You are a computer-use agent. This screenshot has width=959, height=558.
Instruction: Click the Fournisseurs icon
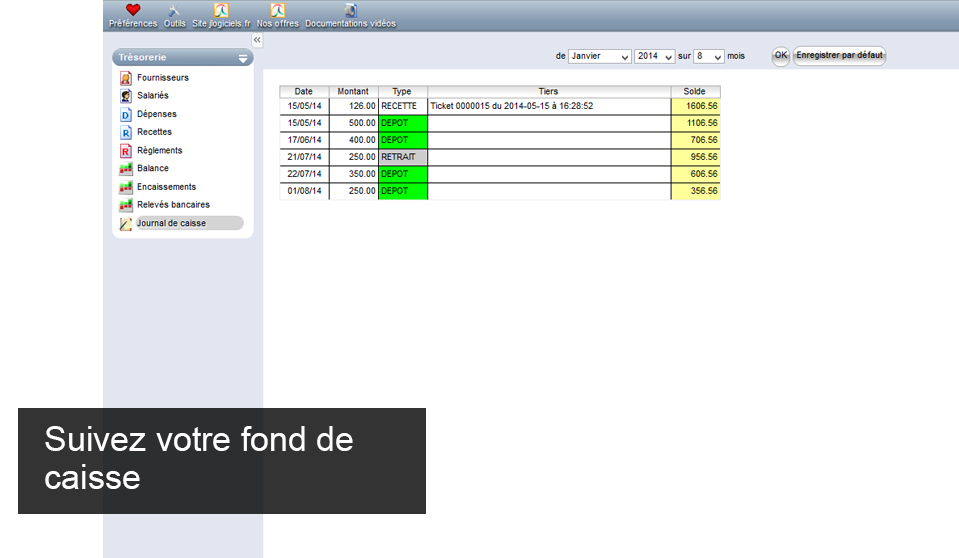(125, 78)
